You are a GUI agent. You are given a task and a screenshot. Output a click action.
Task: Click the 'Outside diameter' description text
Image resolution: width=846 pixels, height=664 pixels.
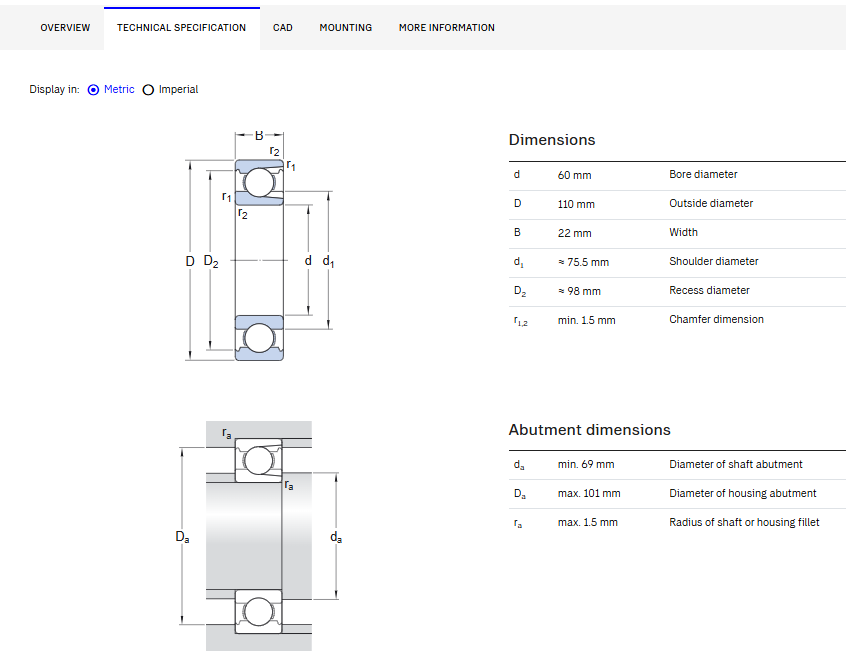pos(711,203)
